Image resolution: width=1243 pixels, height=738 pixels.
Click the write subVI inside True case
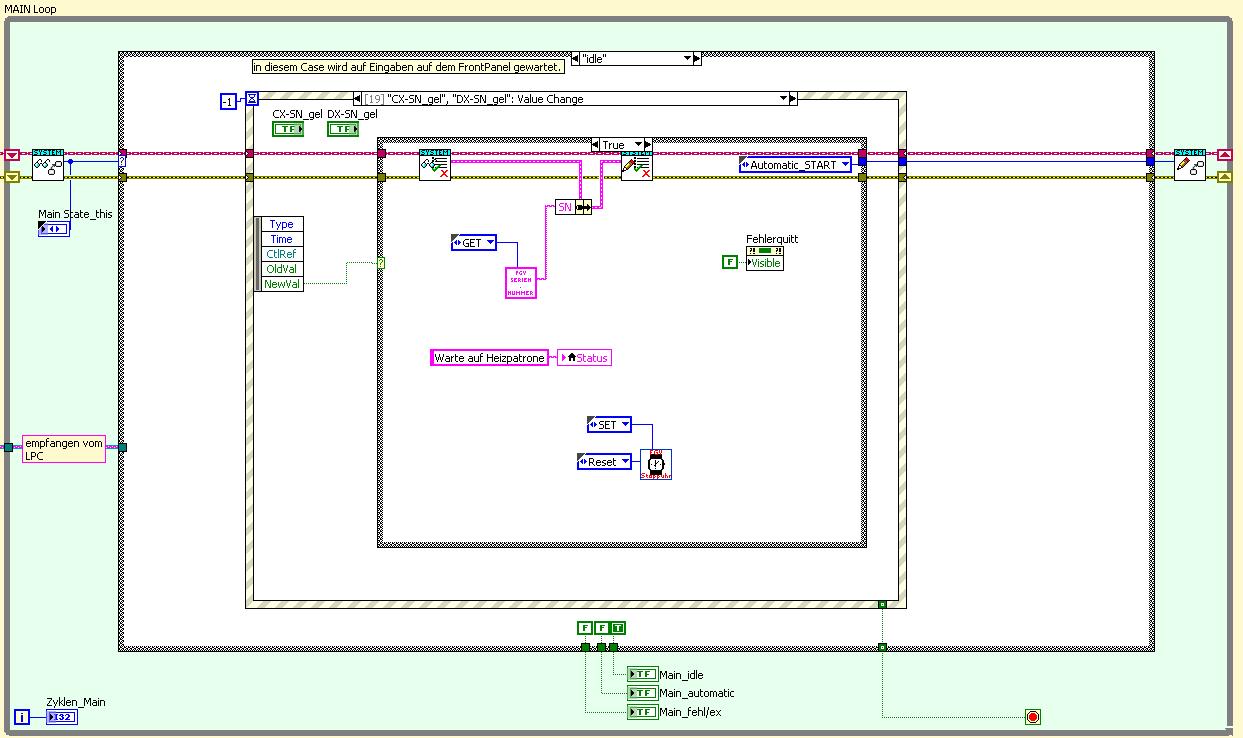[637, 165]
